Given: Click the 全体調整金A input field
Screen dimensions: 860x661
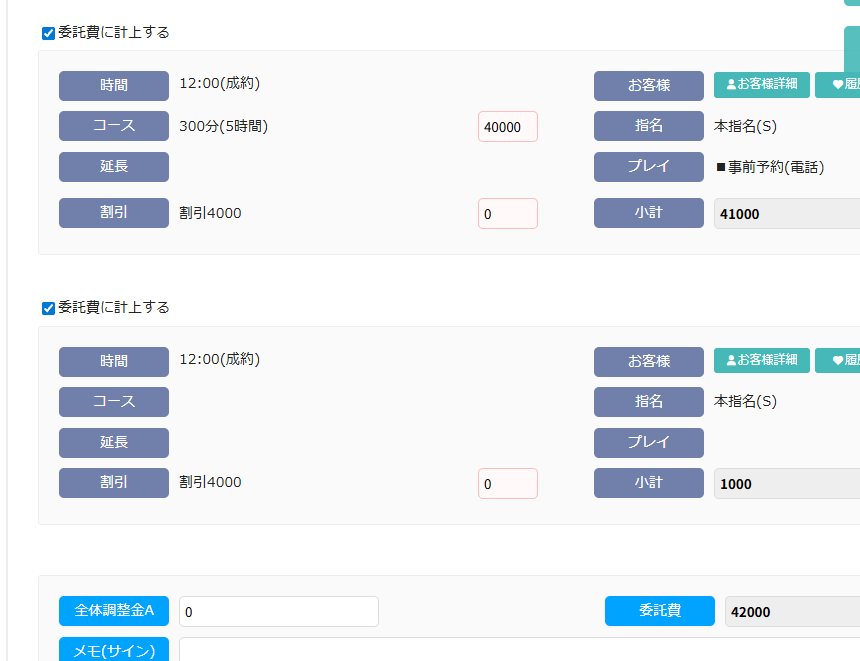Looking at the screenshot, I should click(x=278, y=611).
